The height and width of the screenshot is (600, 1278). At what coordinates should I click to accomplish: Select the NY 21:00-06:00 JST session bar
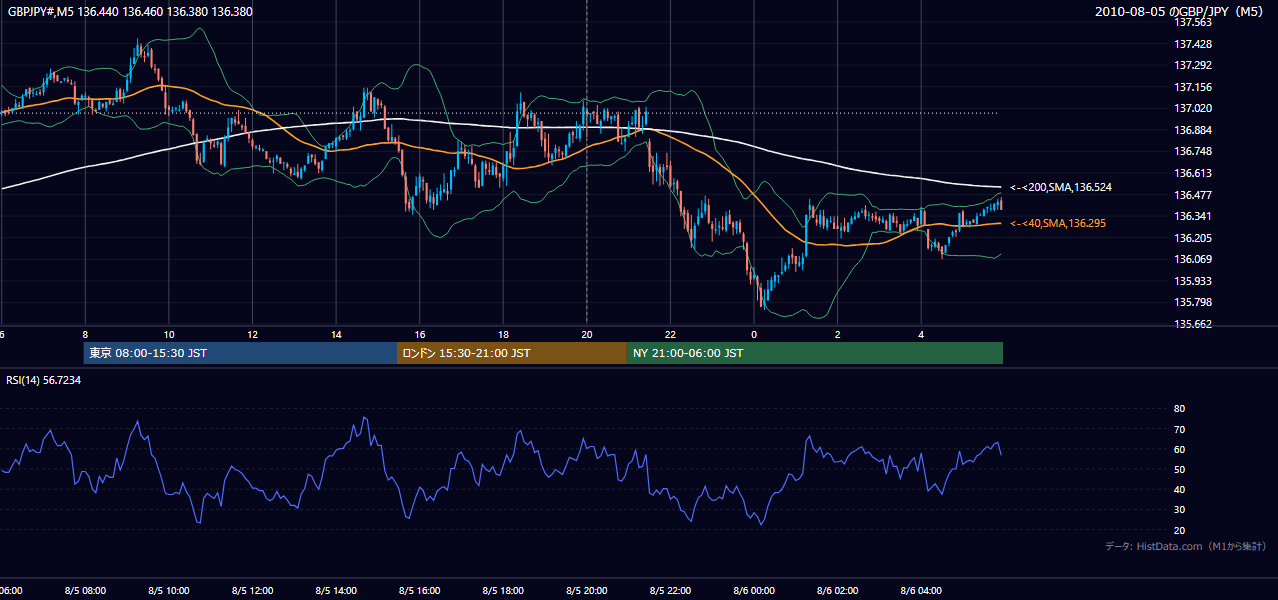[815, 353]
